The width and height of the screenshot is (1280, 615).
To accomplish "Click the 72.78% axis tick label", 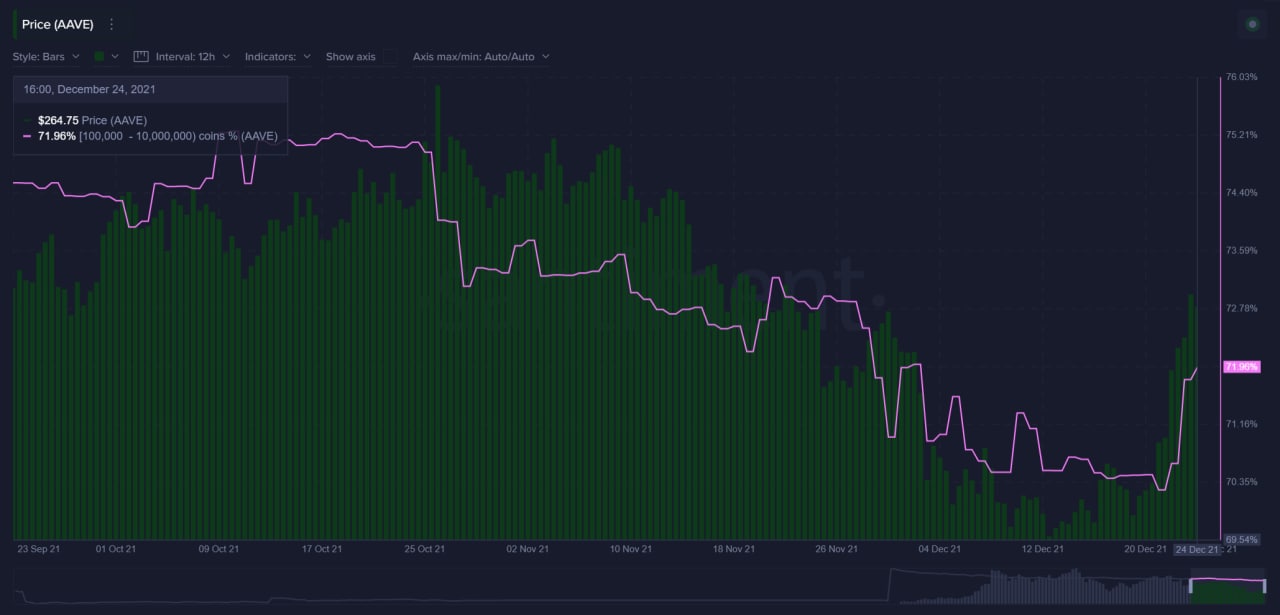I will (x=1241, y=308).
